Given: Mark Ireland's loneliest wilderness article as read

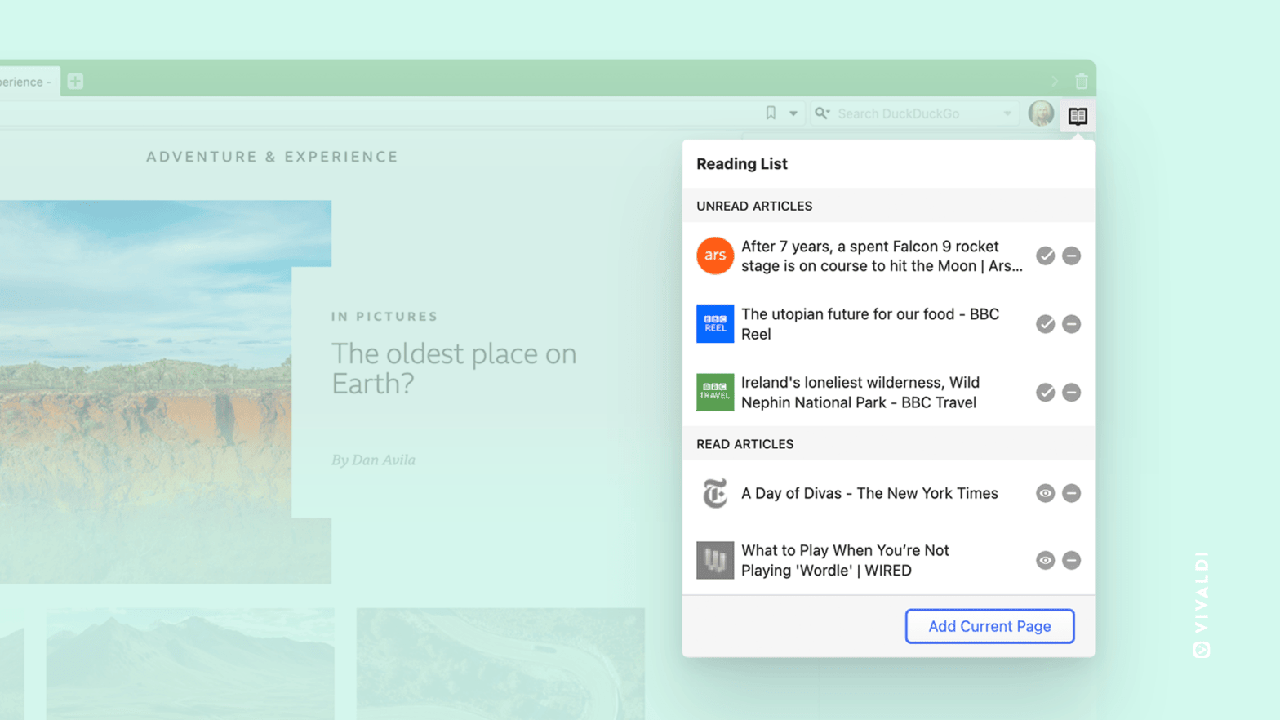Looking at the screenshot, I should (1045, 392).
